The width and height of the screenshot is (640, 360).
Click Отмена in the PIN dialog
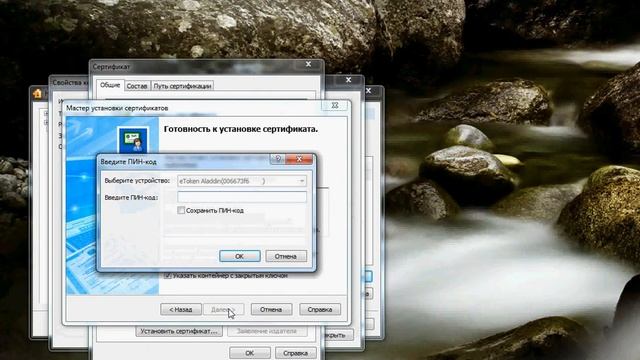pyautogui.click(x=286, y=256)
